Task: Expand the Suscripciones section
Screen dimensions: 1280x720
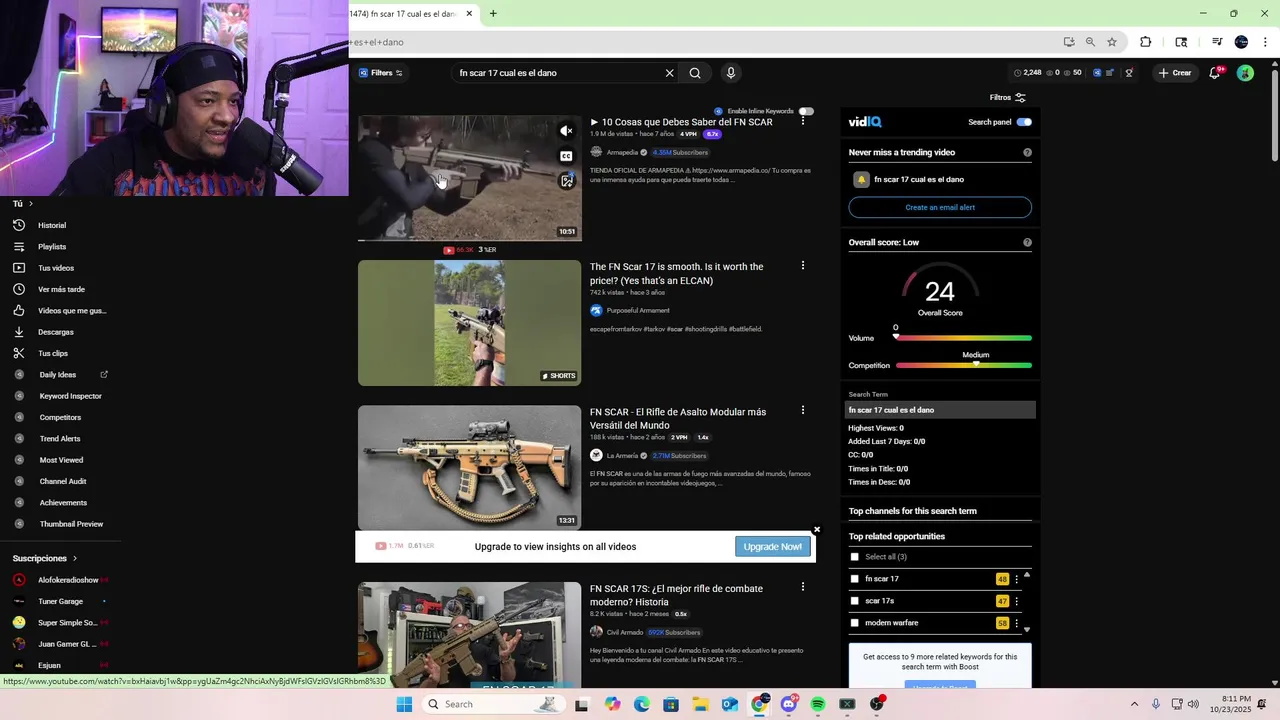Action: [45, 558]
